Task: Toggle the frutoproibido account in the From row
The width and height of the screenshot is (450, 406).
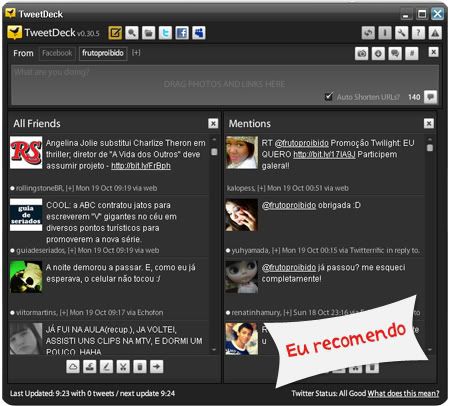Action: [x=103, y=53]
